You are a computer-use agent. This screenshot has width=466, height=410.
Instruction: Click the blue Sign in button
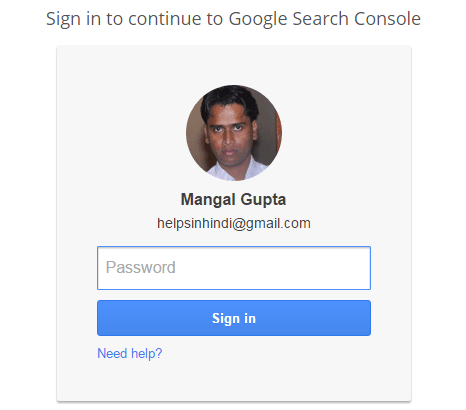(234, 318)
